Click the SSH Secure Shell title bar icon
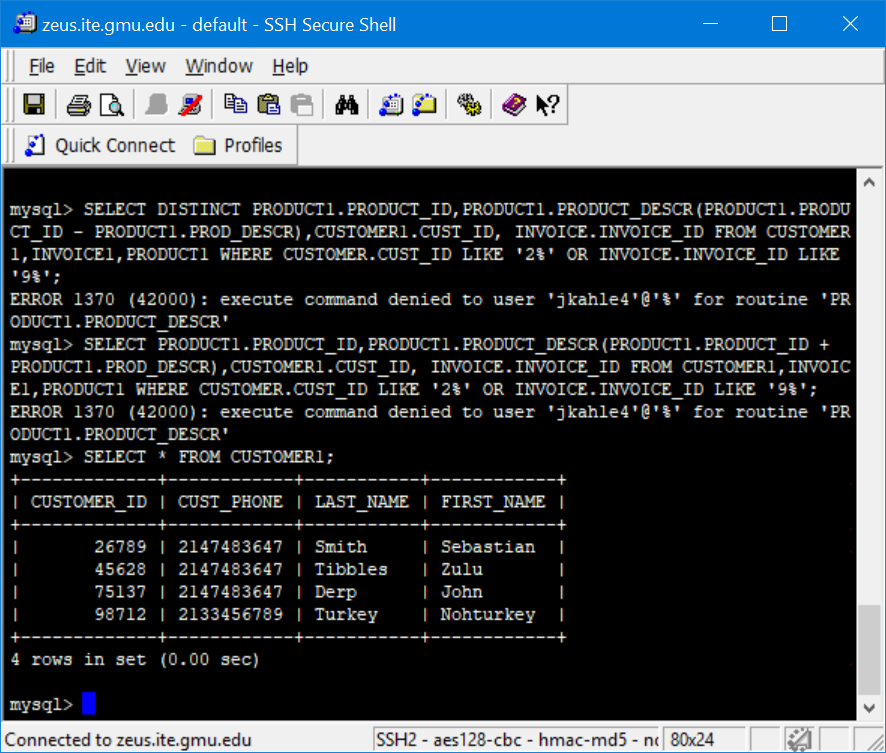This screenshot has width=886, height=753. 24,24
